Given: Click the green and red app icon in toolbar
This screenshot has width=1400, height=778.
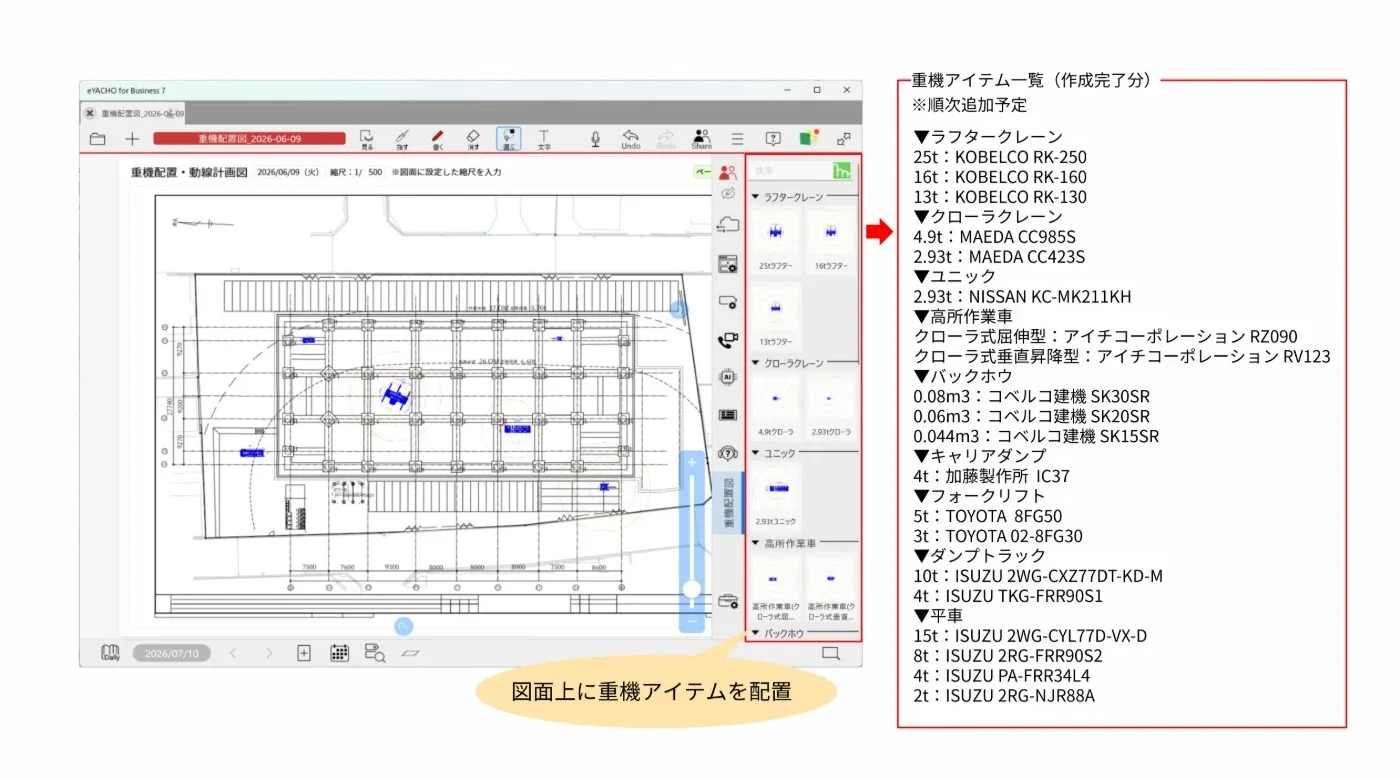Looking at the screenshot, I should [809, 138].
